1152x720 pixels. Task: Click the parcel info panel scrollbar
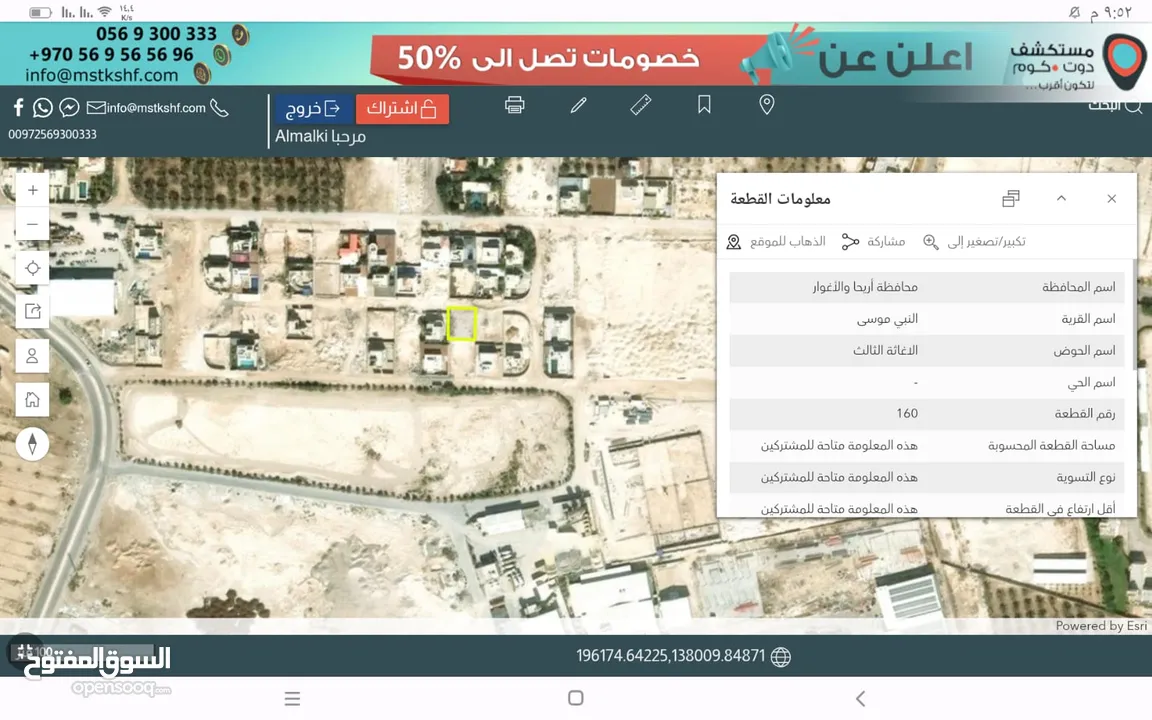[x=1135, y=312]
